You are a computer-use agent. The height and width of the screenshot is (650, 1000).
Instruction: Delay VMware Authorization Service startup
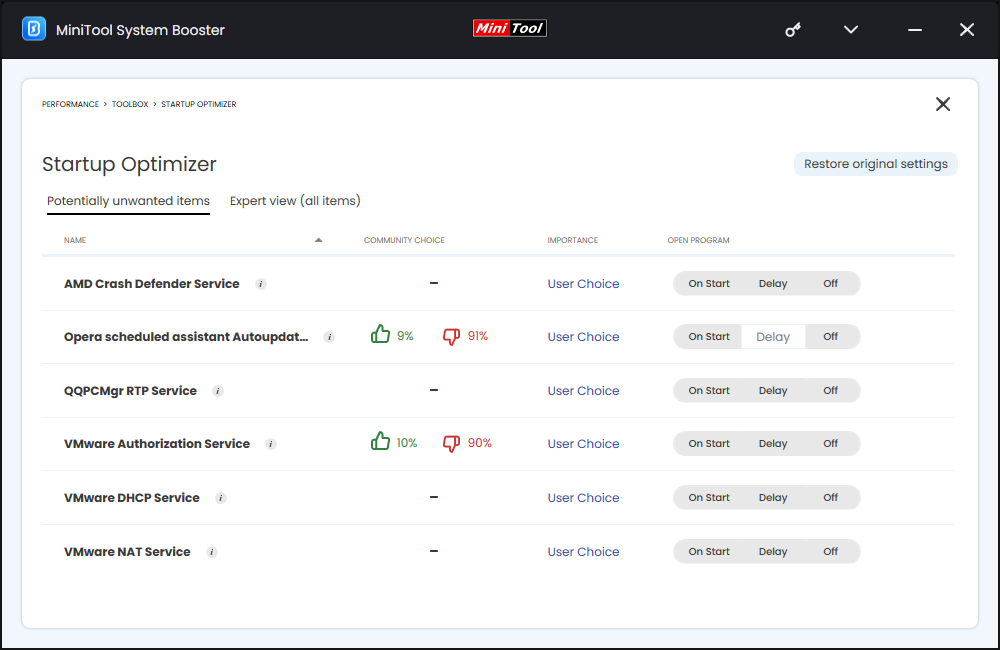pos(773,443)
